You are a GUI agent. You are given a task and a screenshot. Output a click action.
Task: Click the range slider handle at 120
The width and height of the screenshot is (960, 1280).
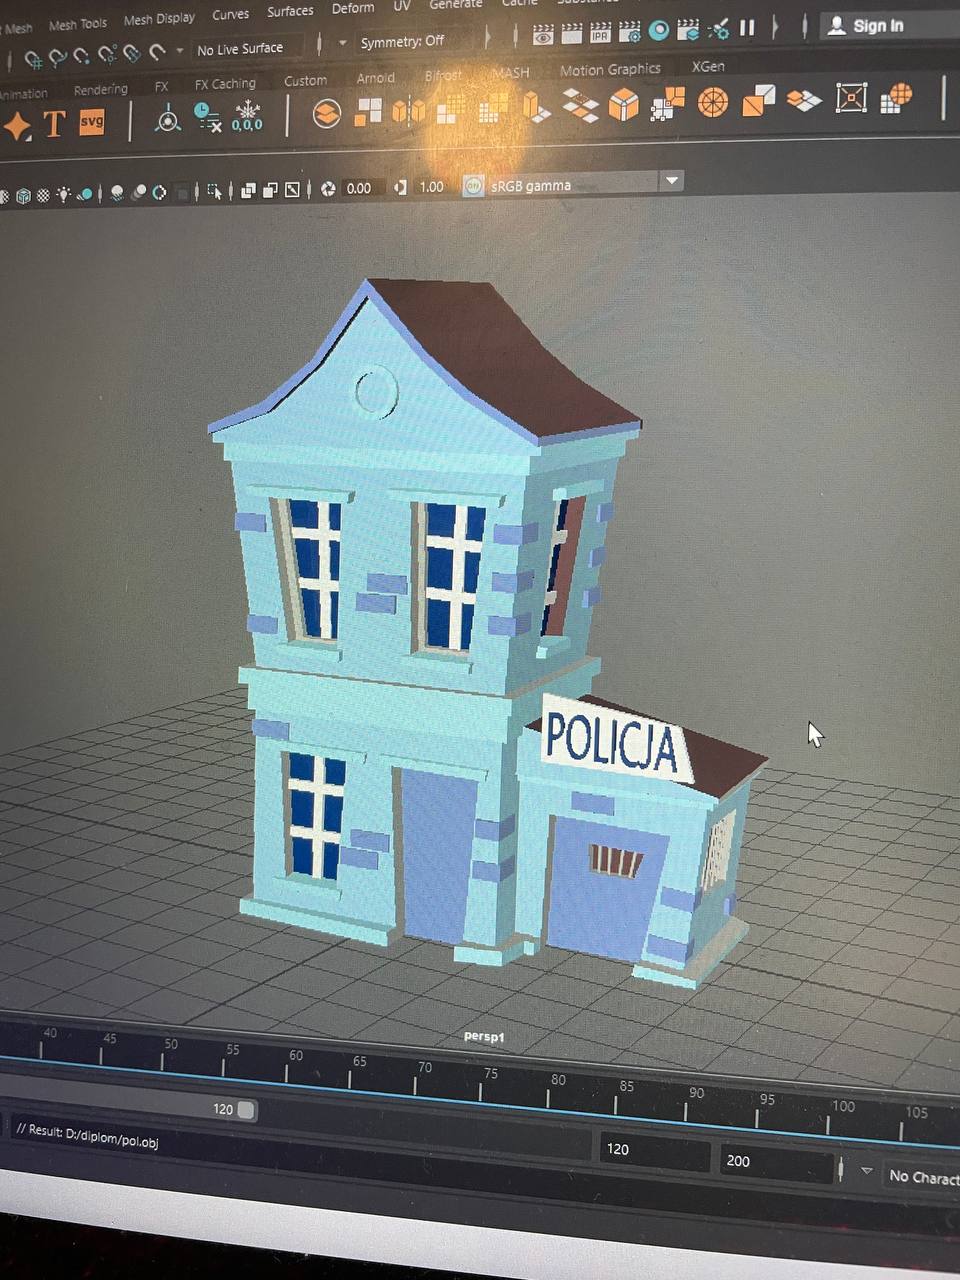246,1110
